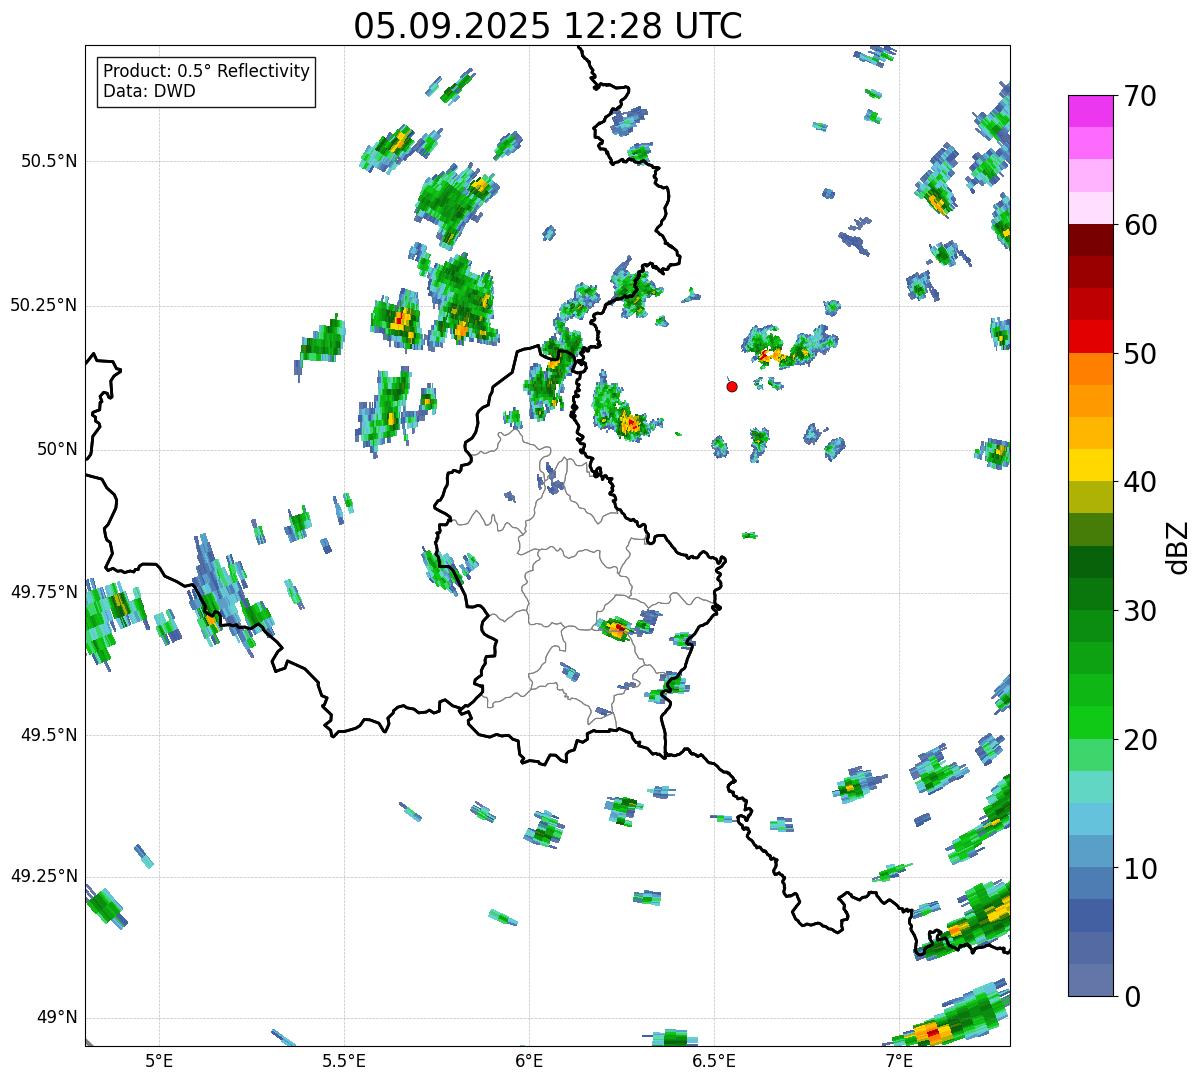Click the colorbar 10 tick label

(x=1140, y=868)
